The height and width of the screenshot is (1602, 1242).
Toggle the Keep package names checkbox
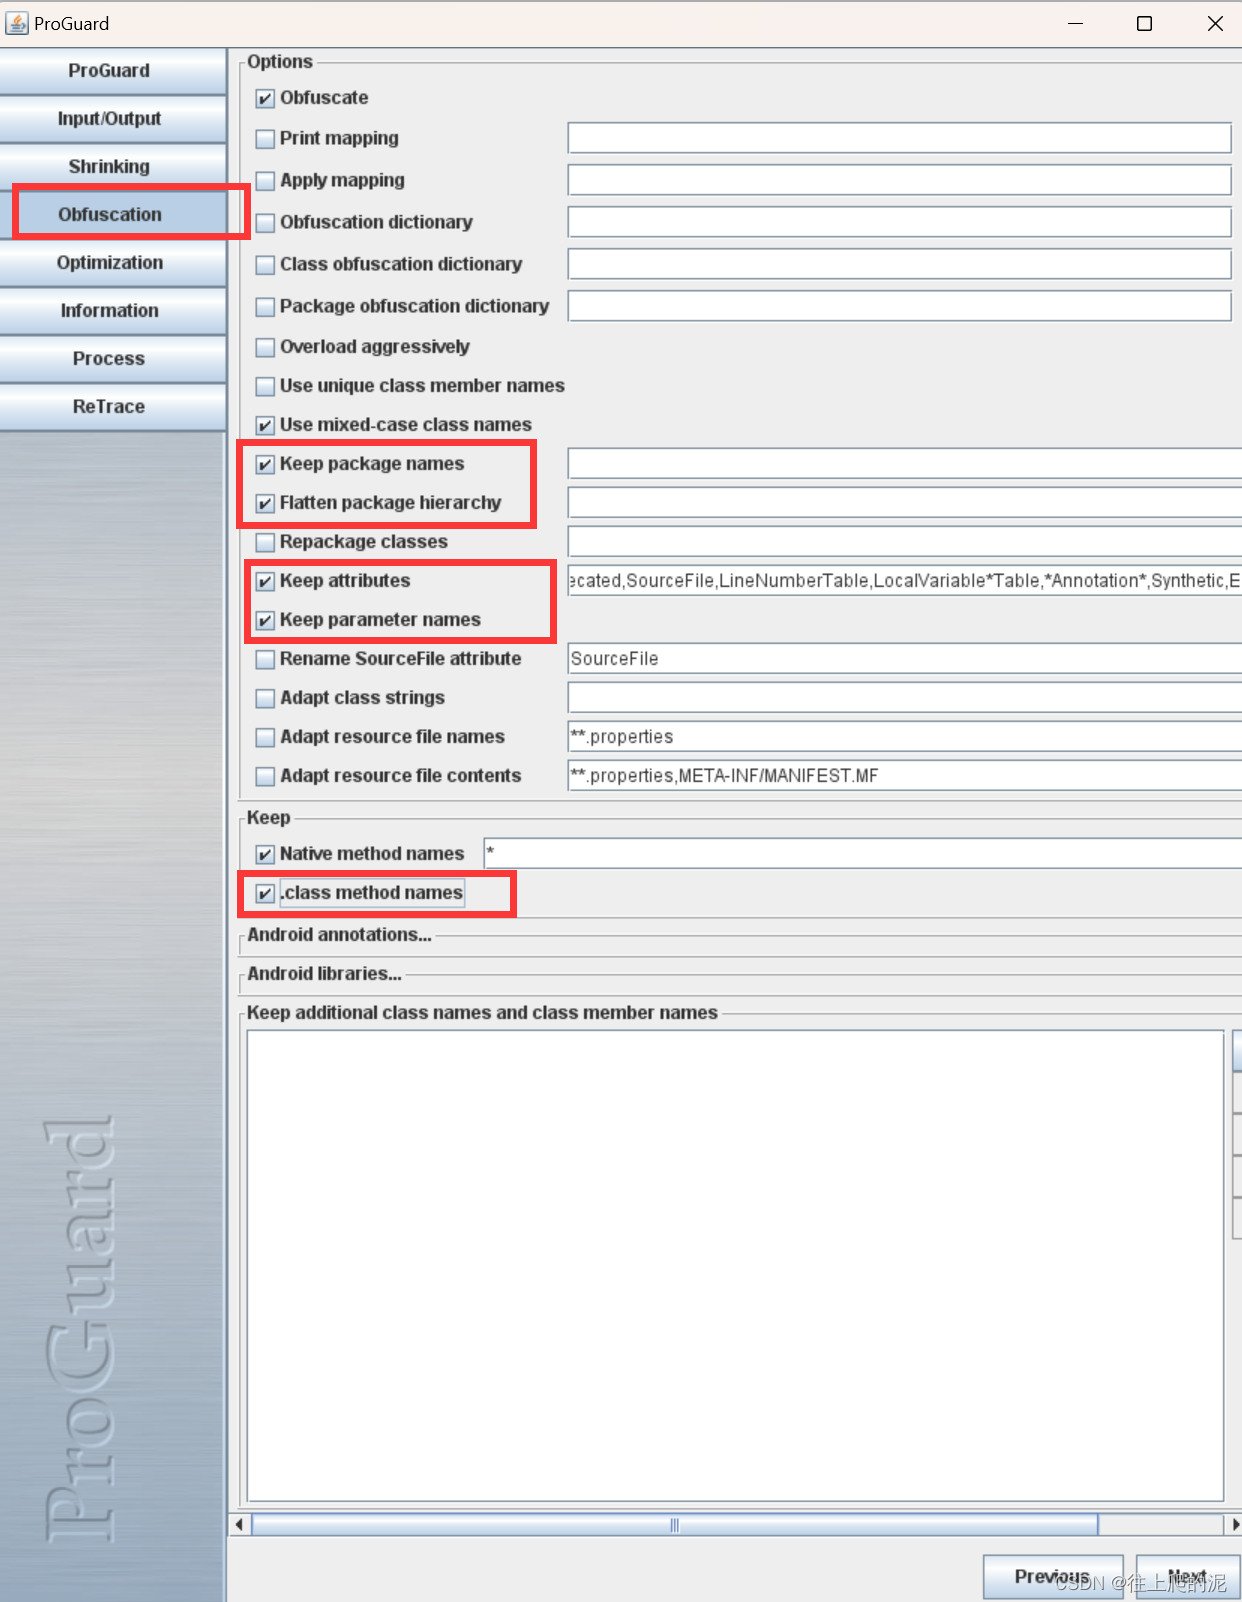click(x=265, y=464)
